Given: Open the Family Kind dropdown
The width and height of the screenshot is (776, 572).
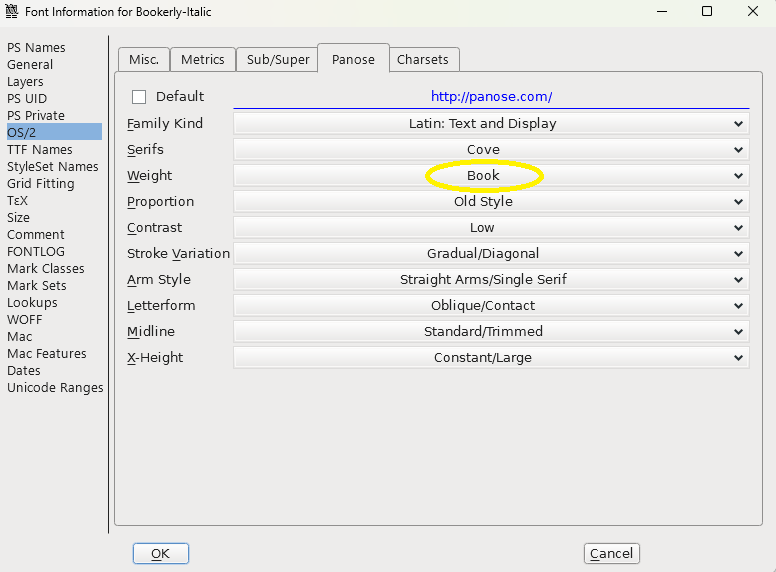Looking at the screenshot, I should pos(491,124).
